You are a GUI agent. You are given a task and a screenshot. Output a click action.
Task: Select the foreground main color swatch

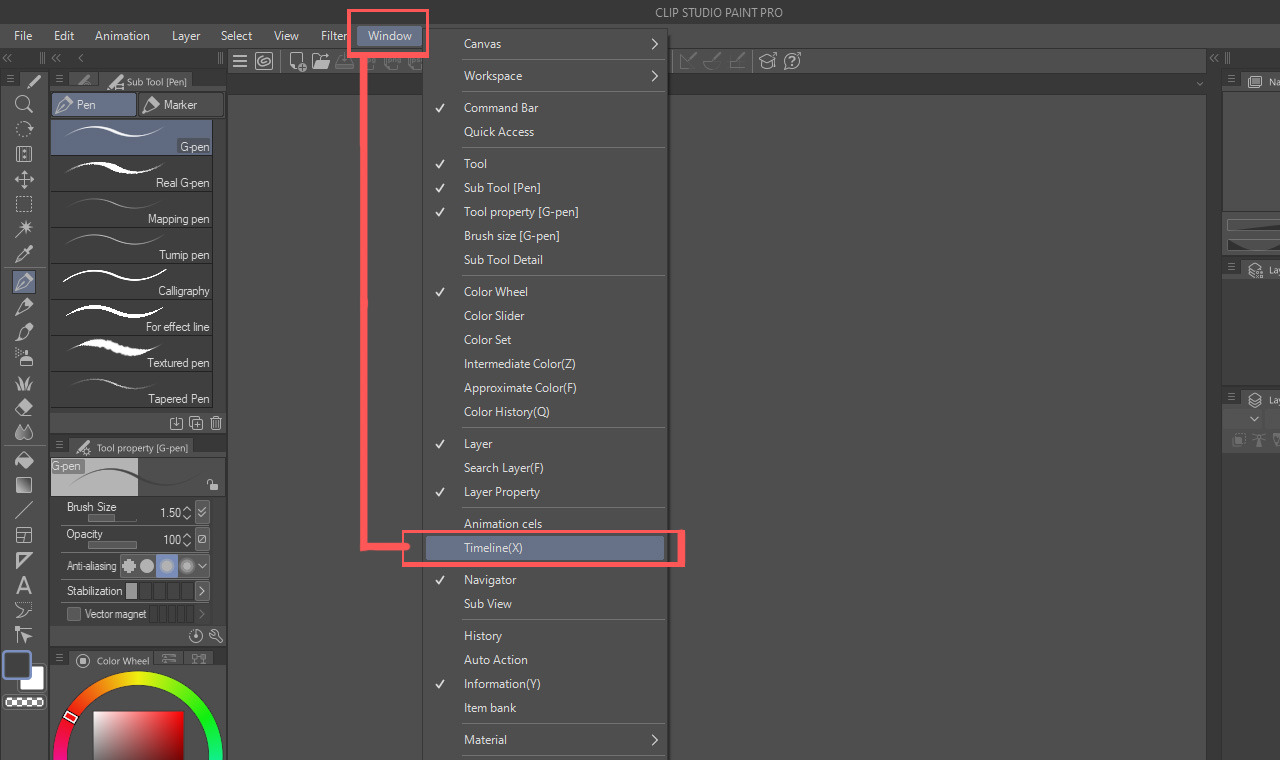point(17,665)
